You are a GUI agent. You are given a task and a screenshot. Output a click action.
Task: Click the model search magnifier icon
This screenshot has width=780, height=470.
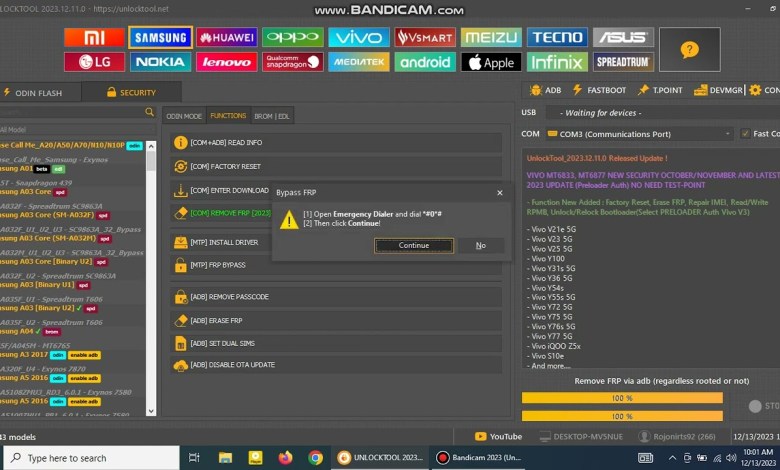click(x=150, y=113)
